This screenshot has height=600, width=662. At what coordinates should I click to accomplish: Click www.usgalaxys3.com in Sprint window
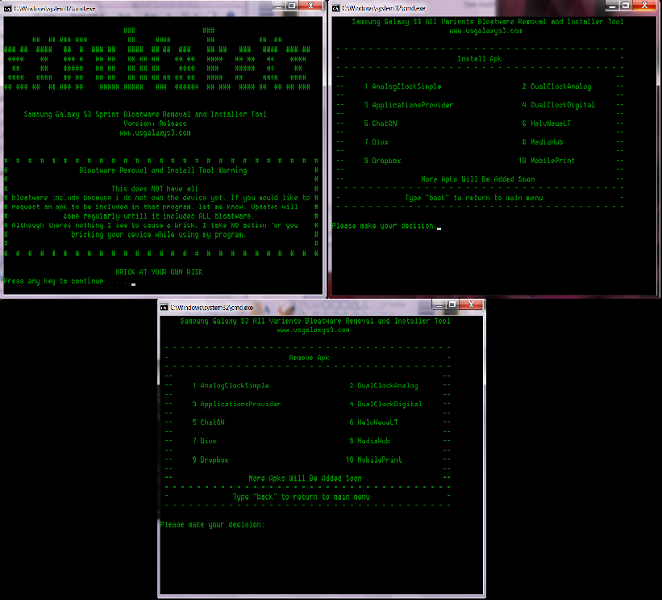pyautogui.click(x=155, y=133)
